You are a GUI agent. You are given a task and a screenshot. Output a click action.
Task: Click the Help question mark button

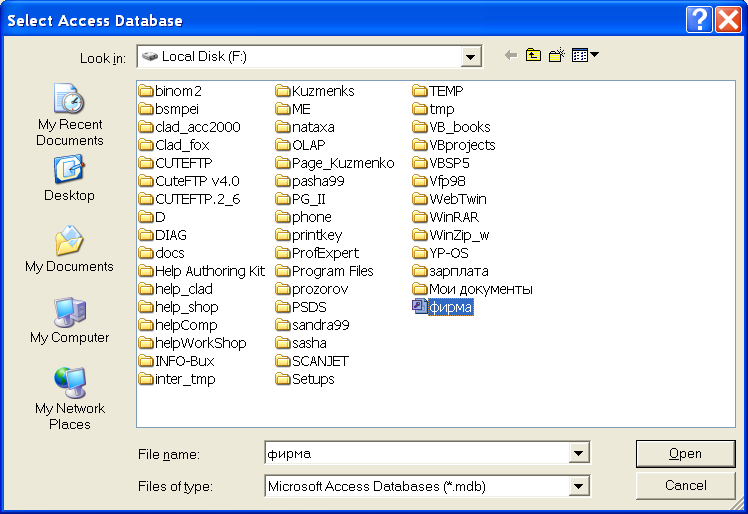699,20
